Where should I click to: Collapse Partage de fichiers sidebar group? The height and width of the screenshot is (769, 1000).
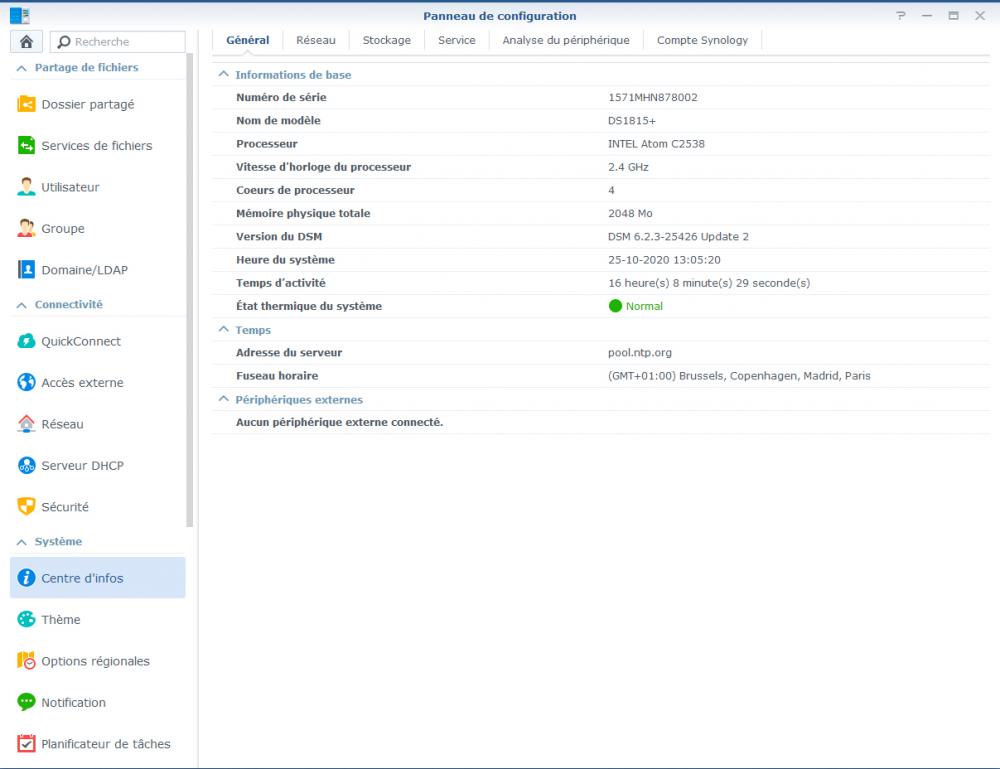click(x=22, y=68)
